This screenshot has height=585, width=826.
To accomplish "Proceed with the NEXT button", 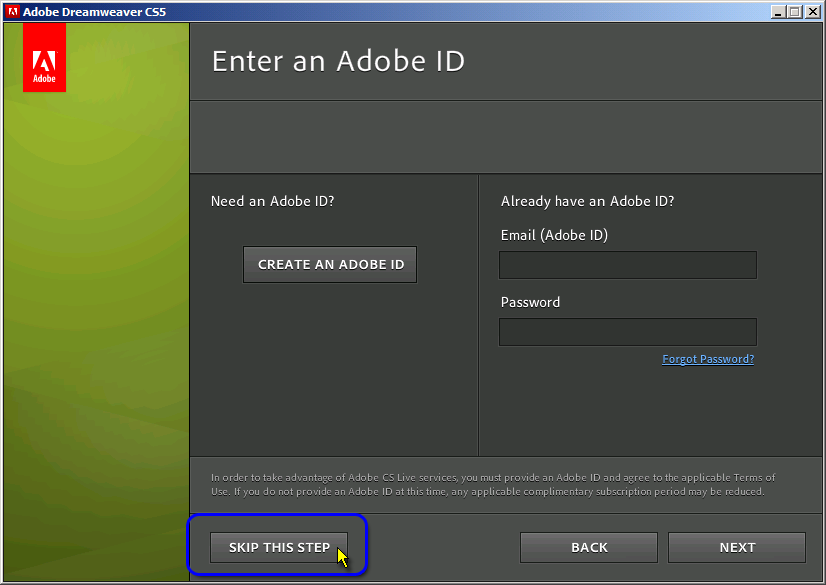I will 737,547.
